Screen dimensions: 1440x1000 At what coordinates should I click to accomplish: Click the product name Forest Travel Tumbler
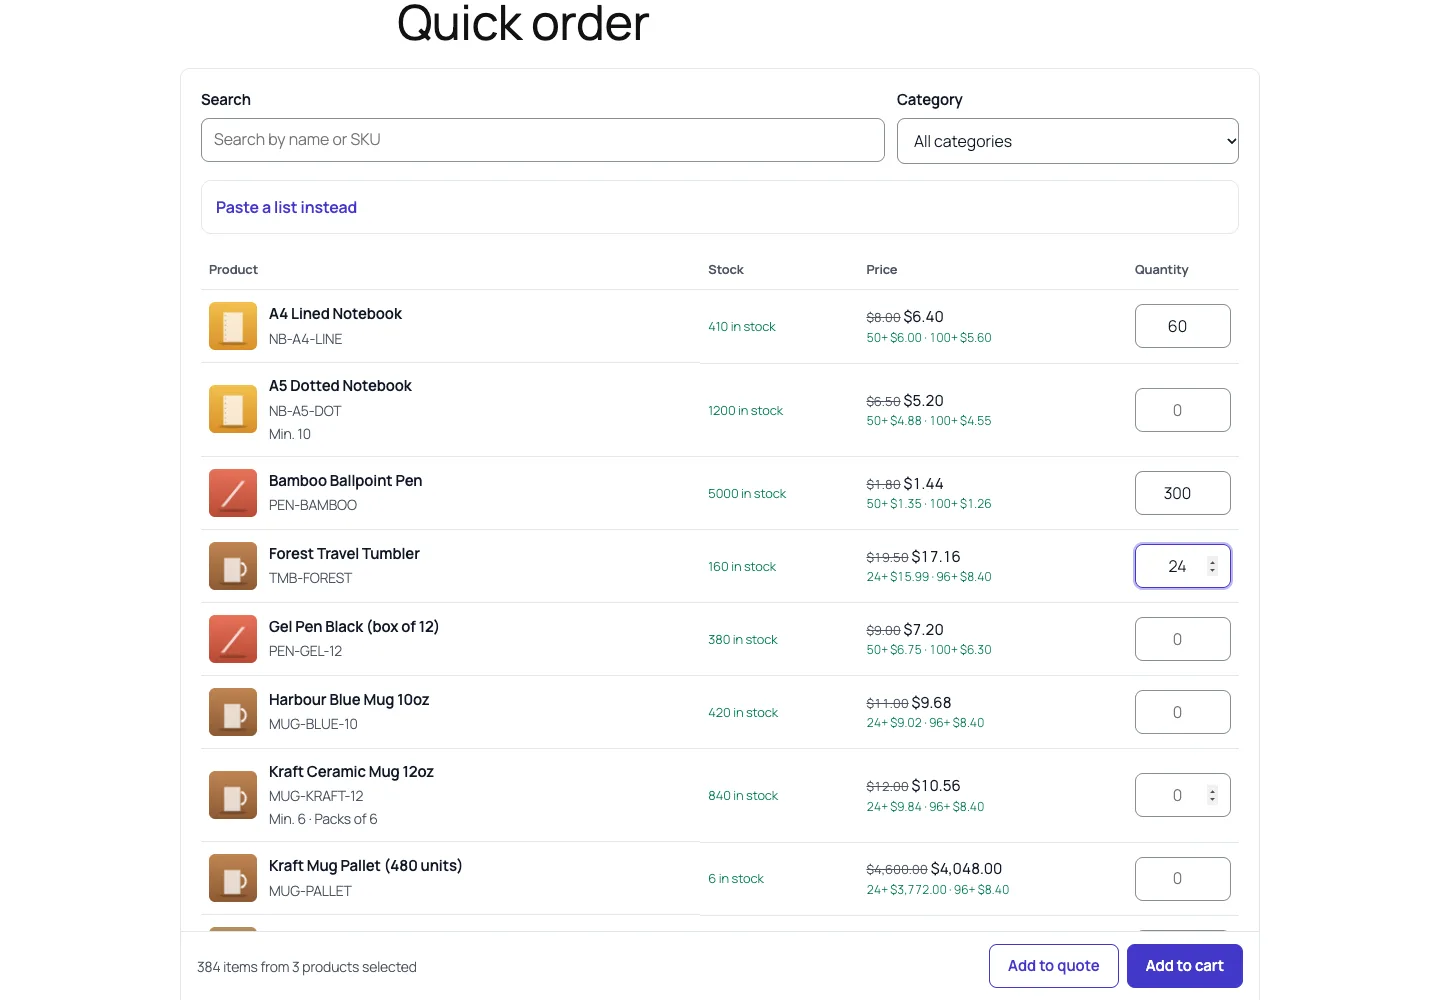tap(344, 554)
